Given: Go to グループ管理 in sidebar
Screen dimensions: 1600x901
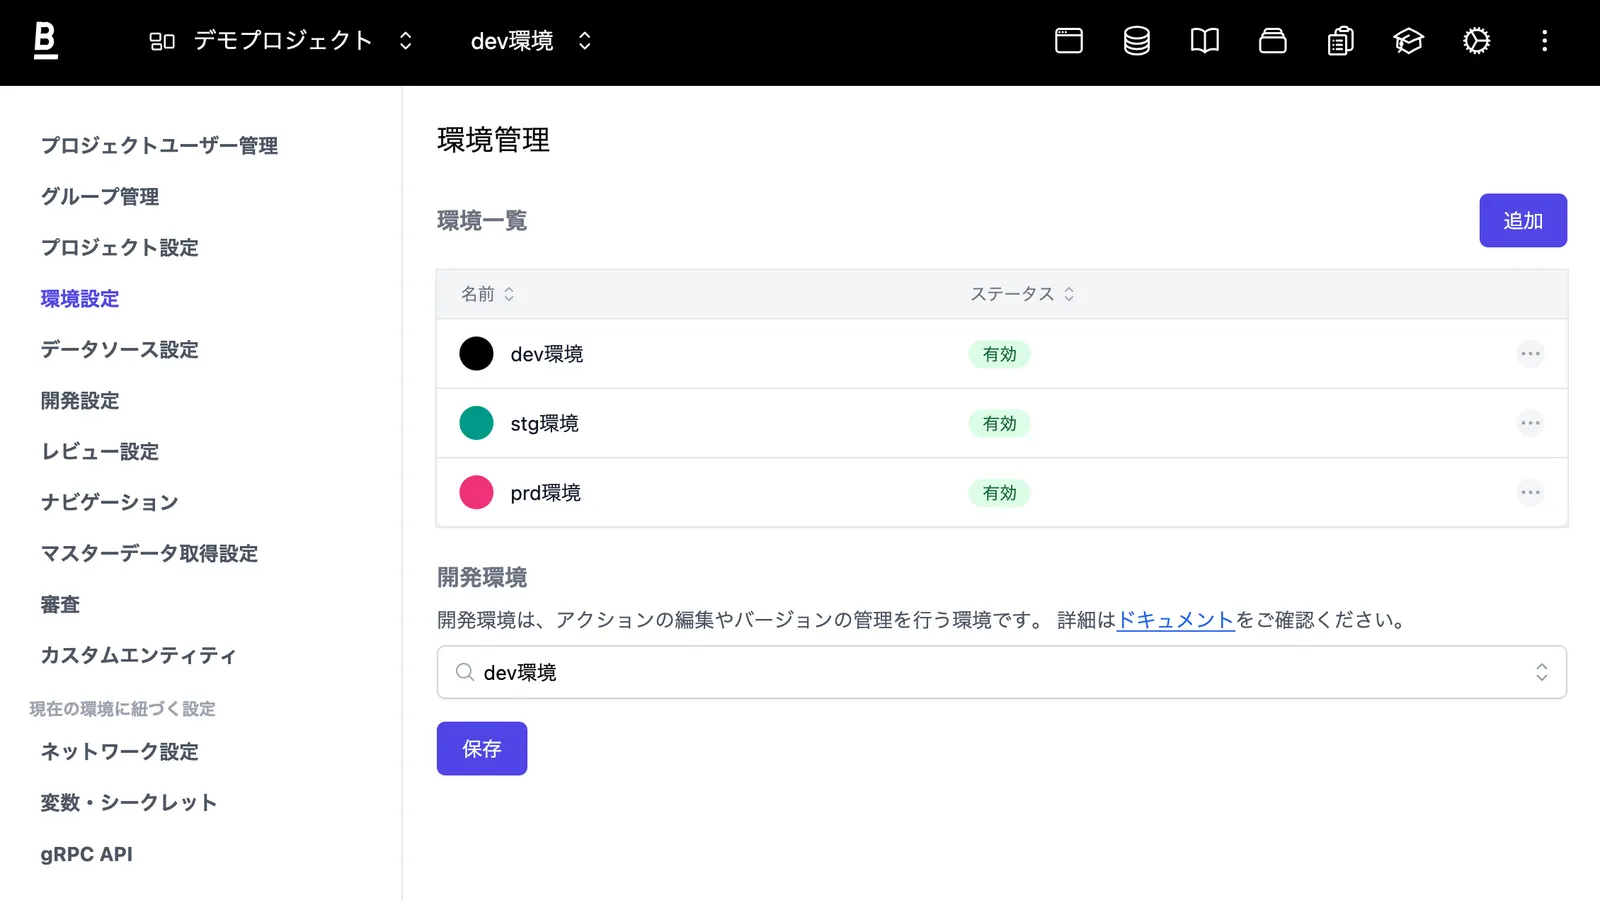Looking at the screenshot, I should [x=100, y=197].
